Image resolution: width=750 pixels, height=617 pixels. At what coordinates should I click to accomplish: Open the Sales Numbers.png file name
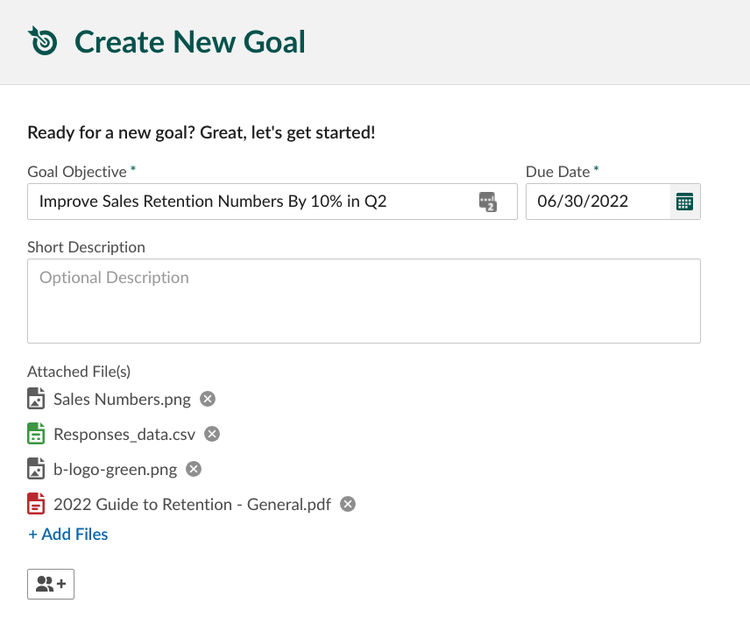pos(122,399)
